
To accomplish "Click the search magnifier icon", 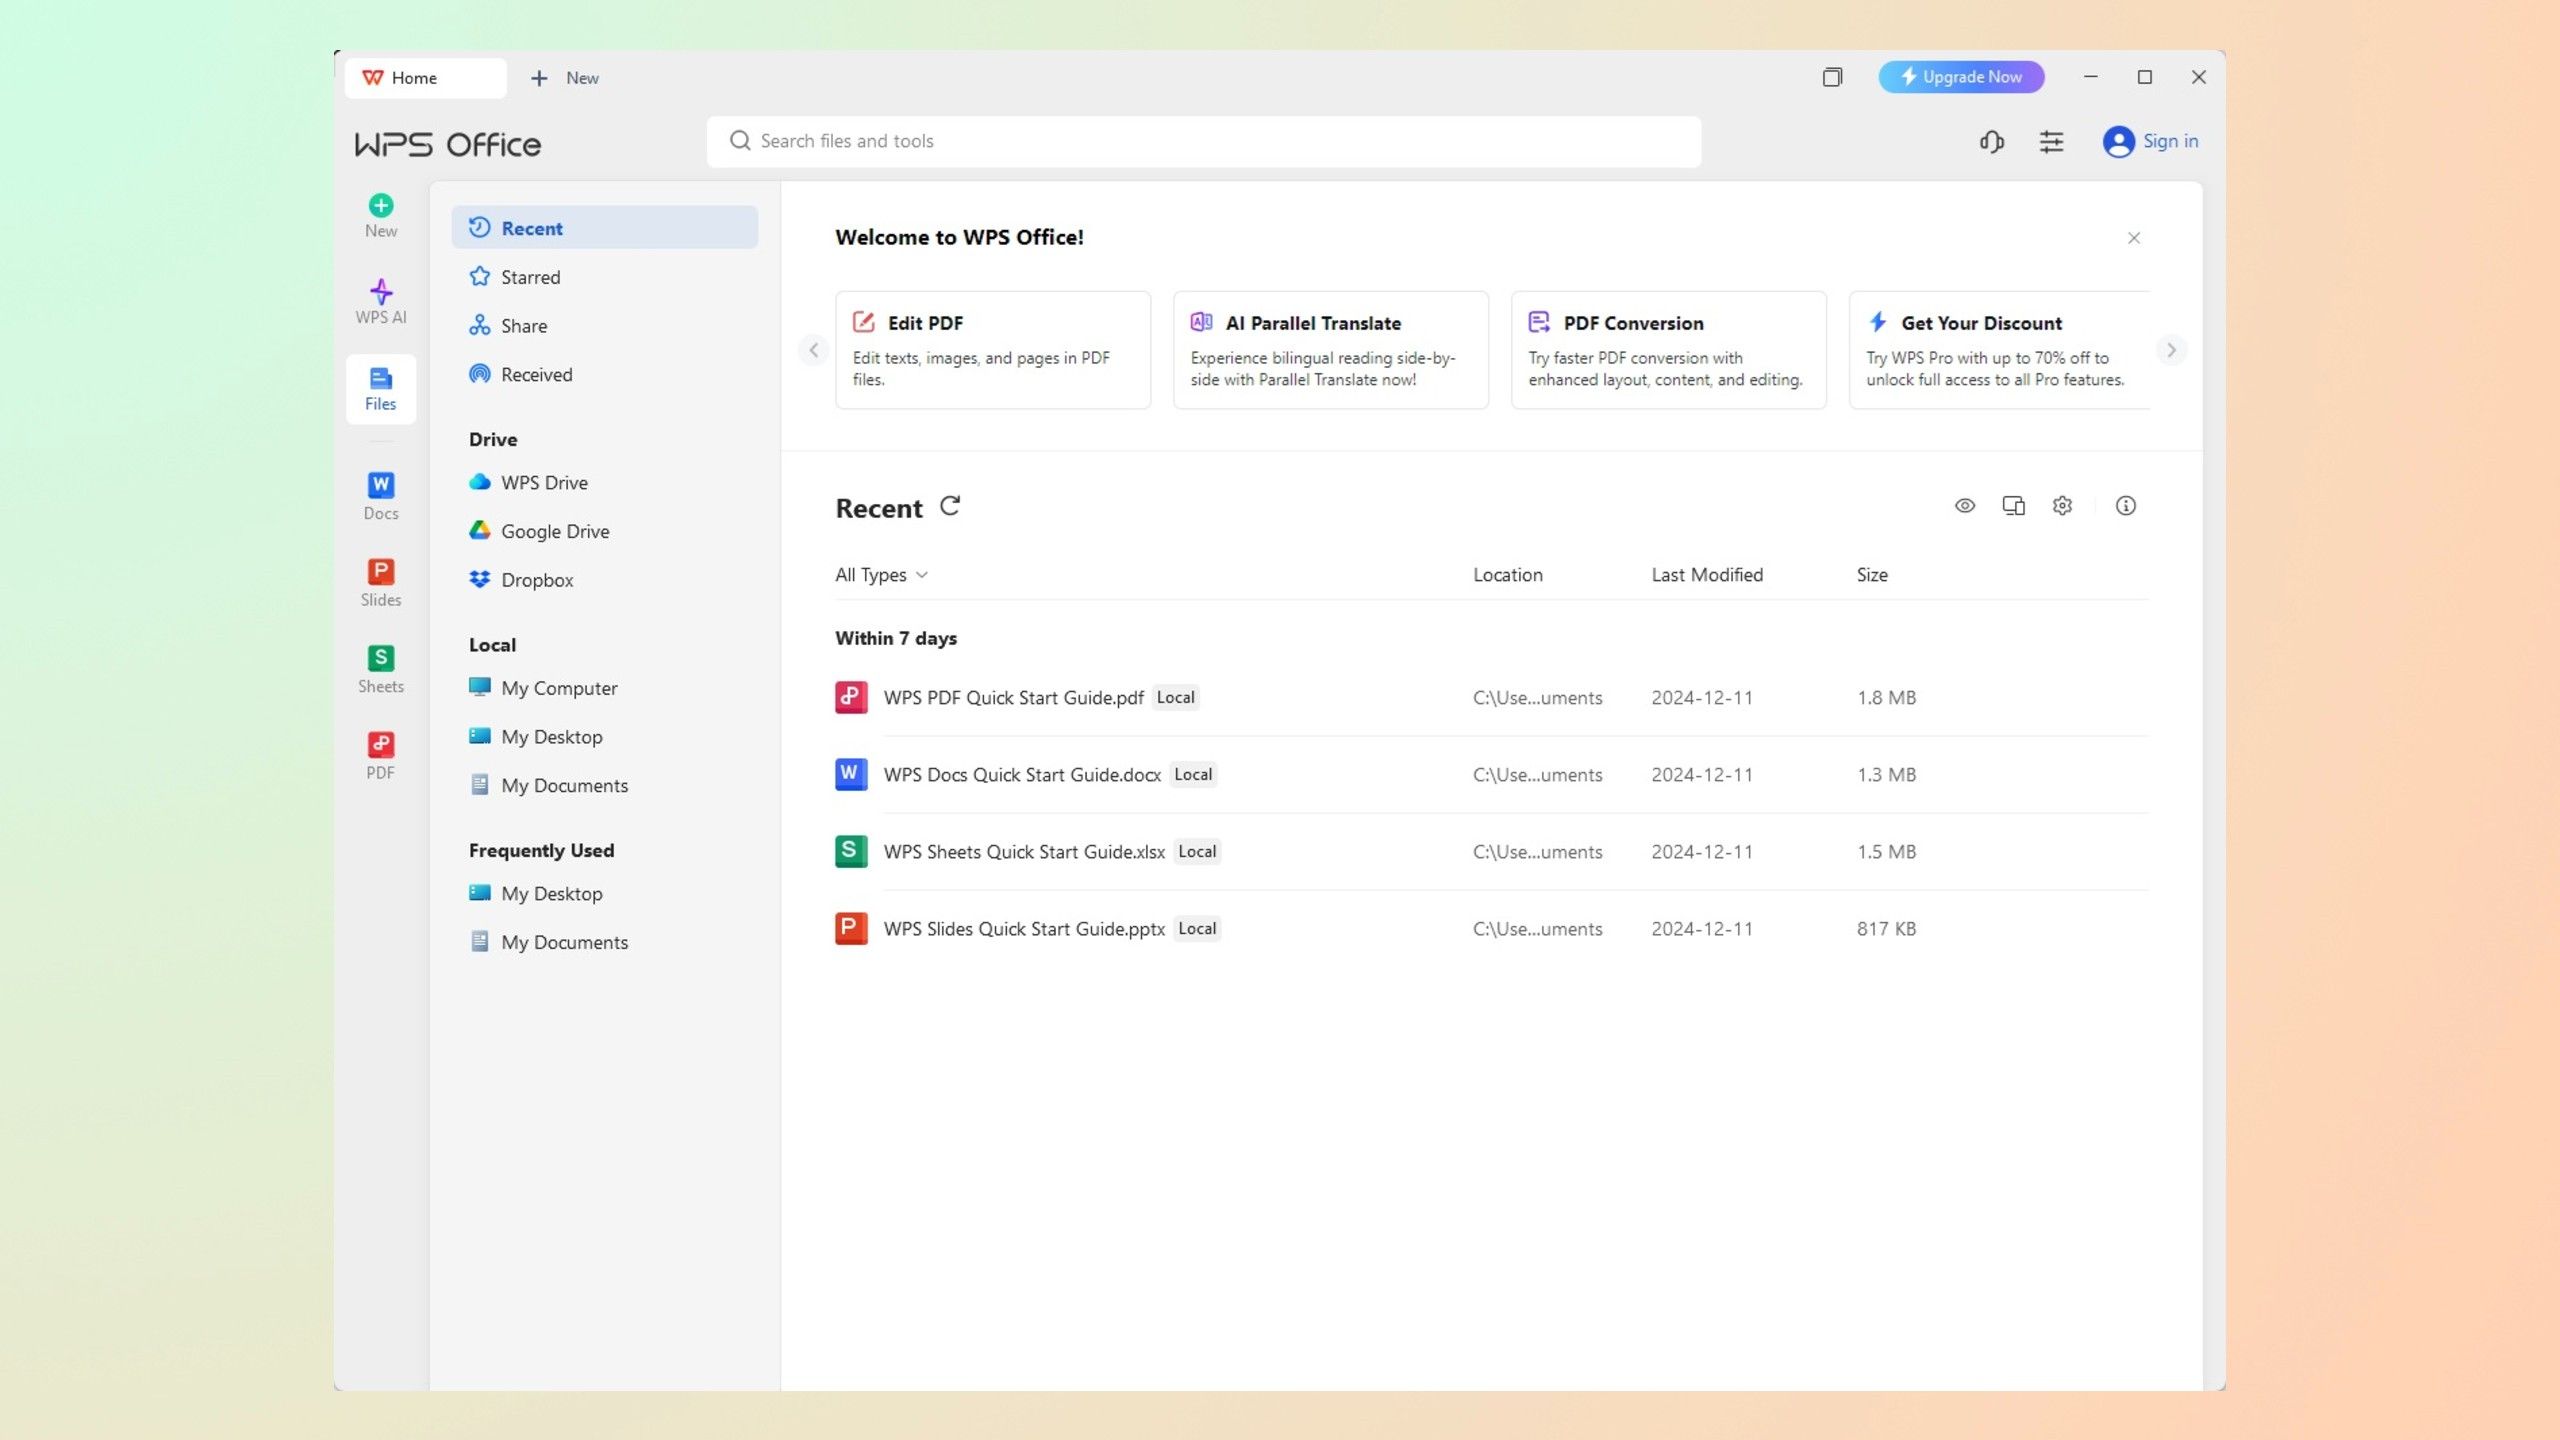I will coord(740,141).
